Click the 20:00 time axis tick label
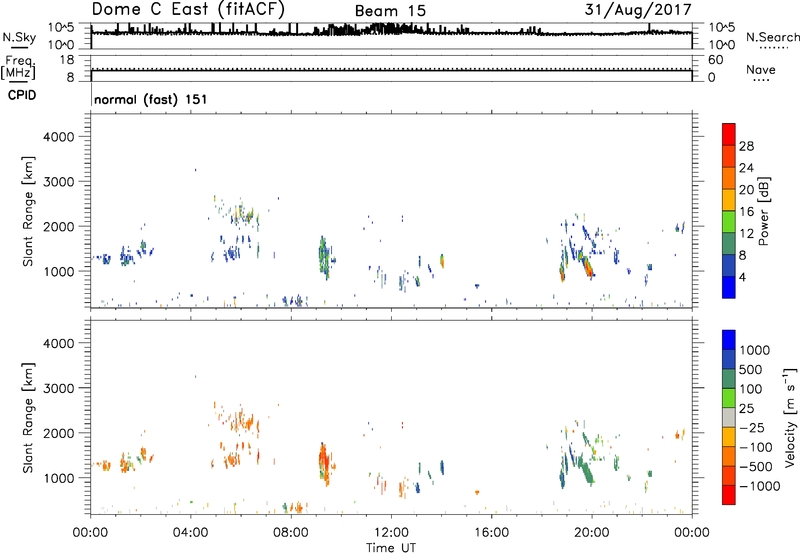This screenshot has width=800, height=554. 592,533
